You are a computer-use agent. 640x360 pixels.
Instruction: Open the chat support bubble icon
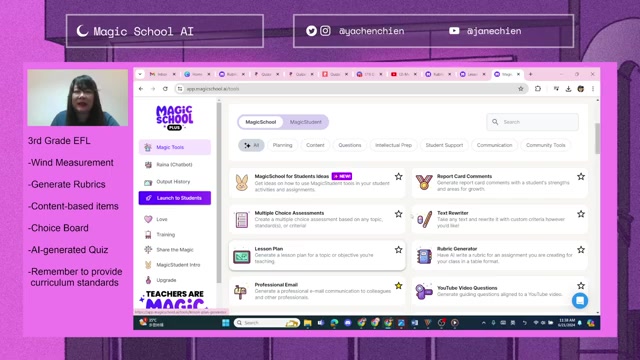(580, 301)
